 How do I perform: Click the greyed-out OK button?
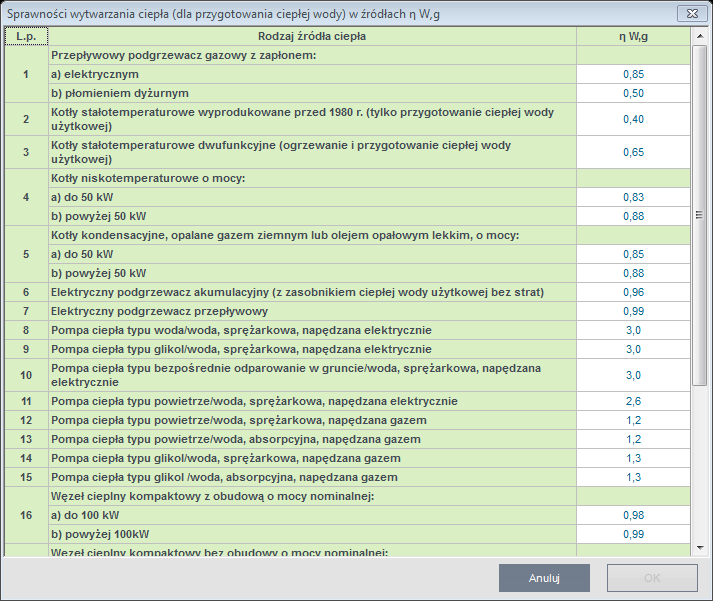click(652, 578)
